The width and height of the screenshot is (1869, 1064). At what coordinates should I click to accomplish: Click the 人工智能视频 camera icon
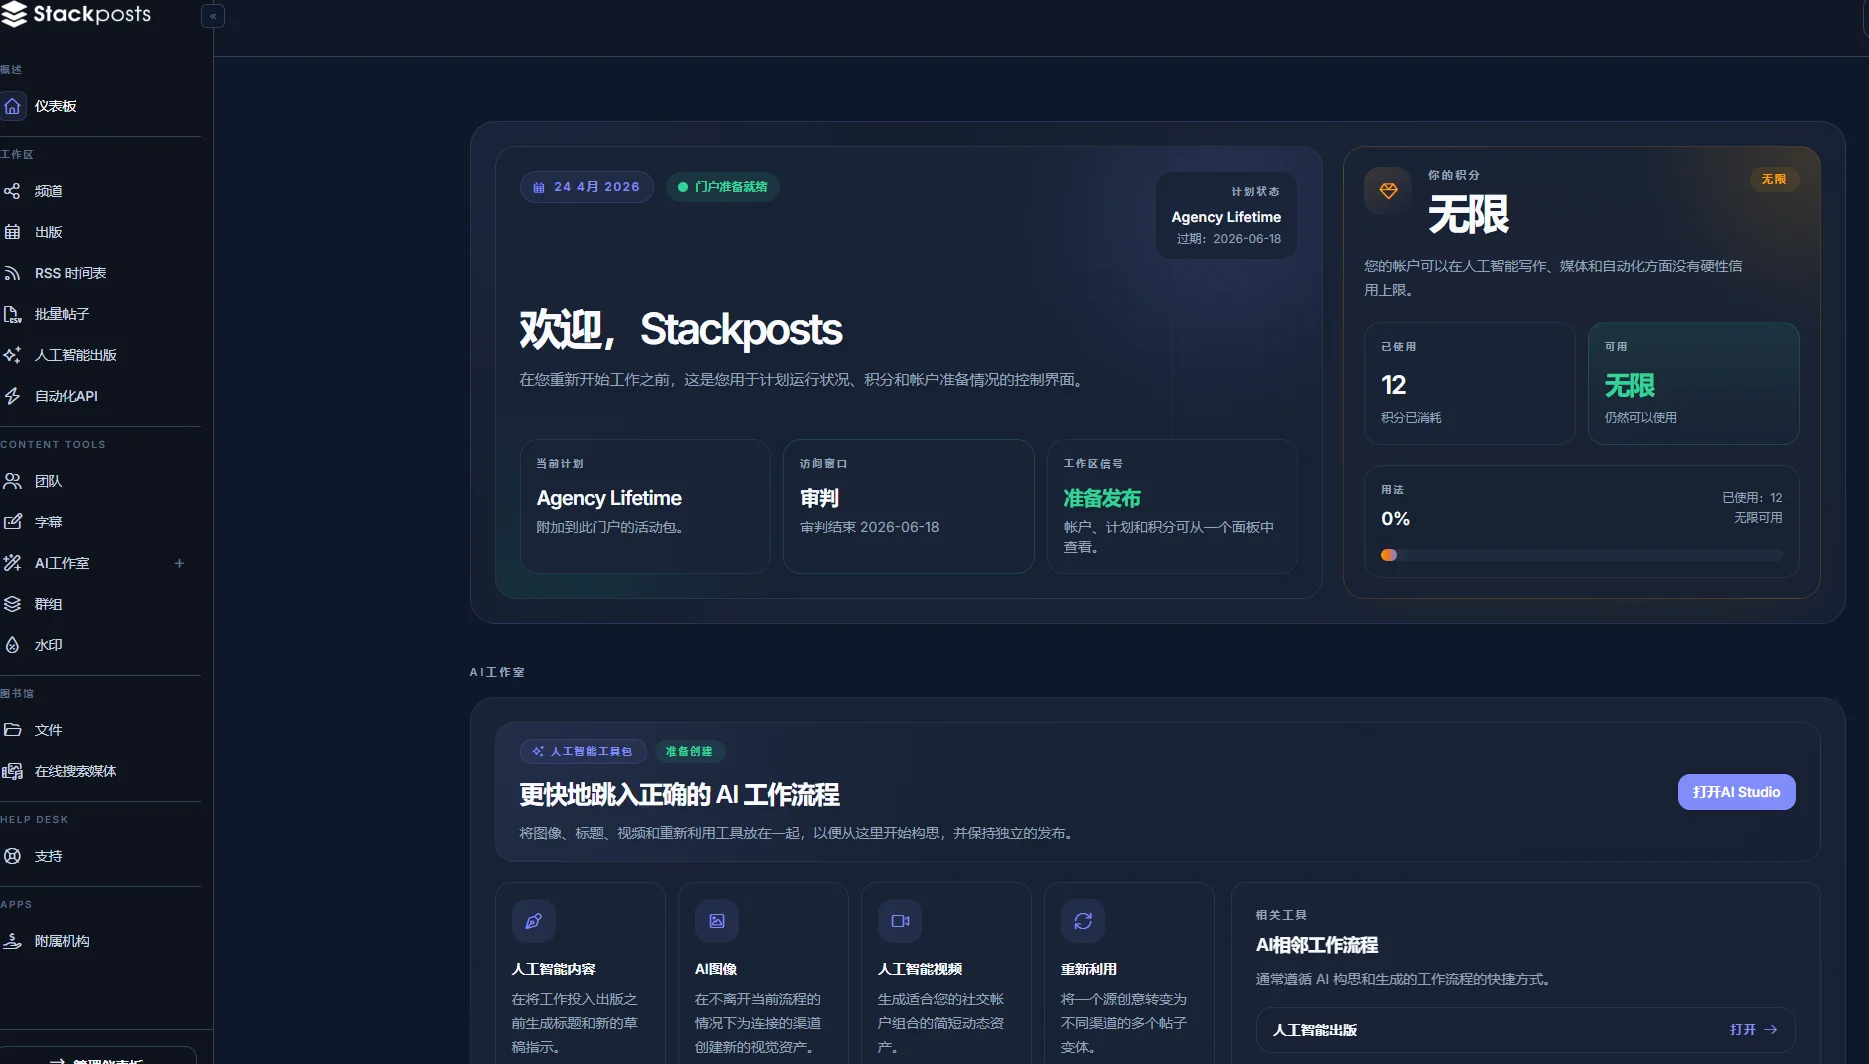[x=899, y=921]
